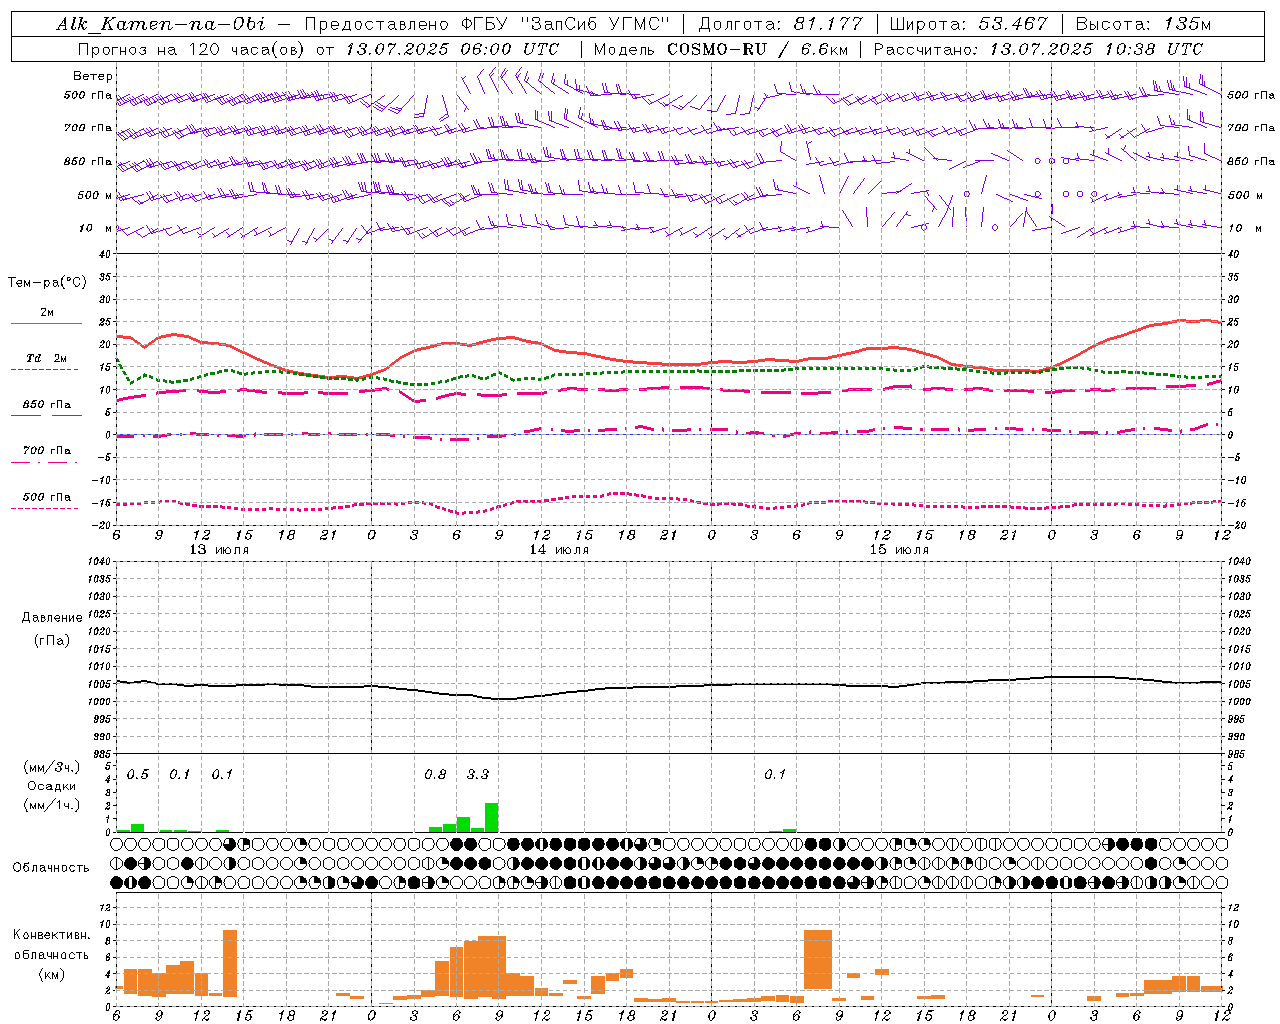This screenshot has height=1024, width=1280.
Task: Click the left 500 гПа wind level label
Action: 88,96
